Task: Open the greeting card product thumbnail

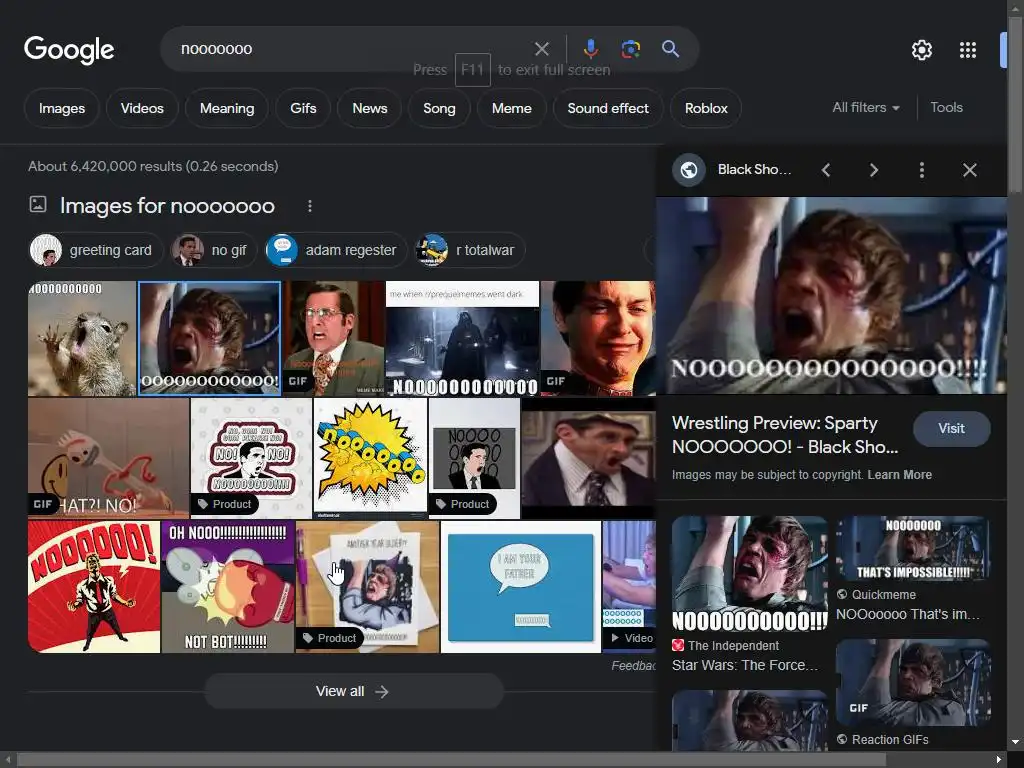Action: [368, 586]
